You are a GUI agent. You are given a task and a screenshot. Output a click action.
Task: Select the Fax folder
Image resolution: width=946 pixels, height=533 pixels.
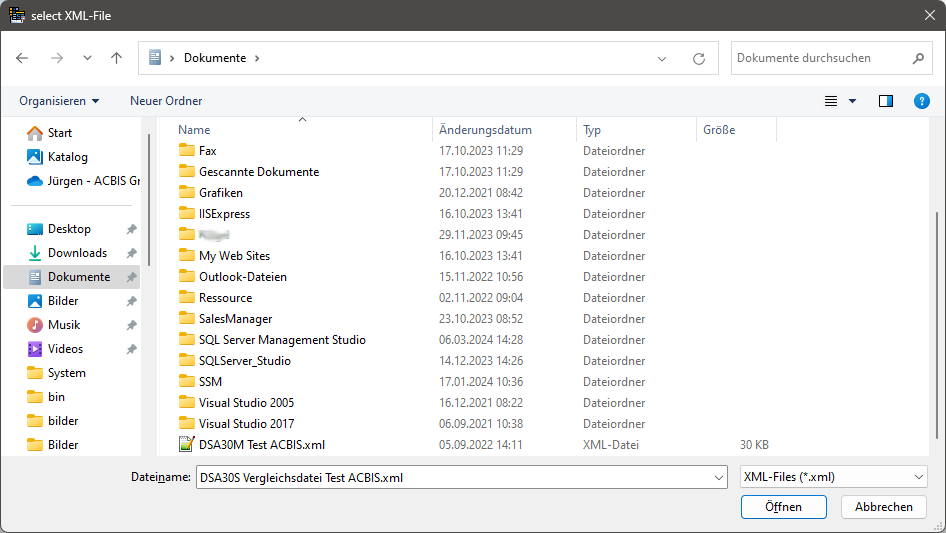point(208,151)
